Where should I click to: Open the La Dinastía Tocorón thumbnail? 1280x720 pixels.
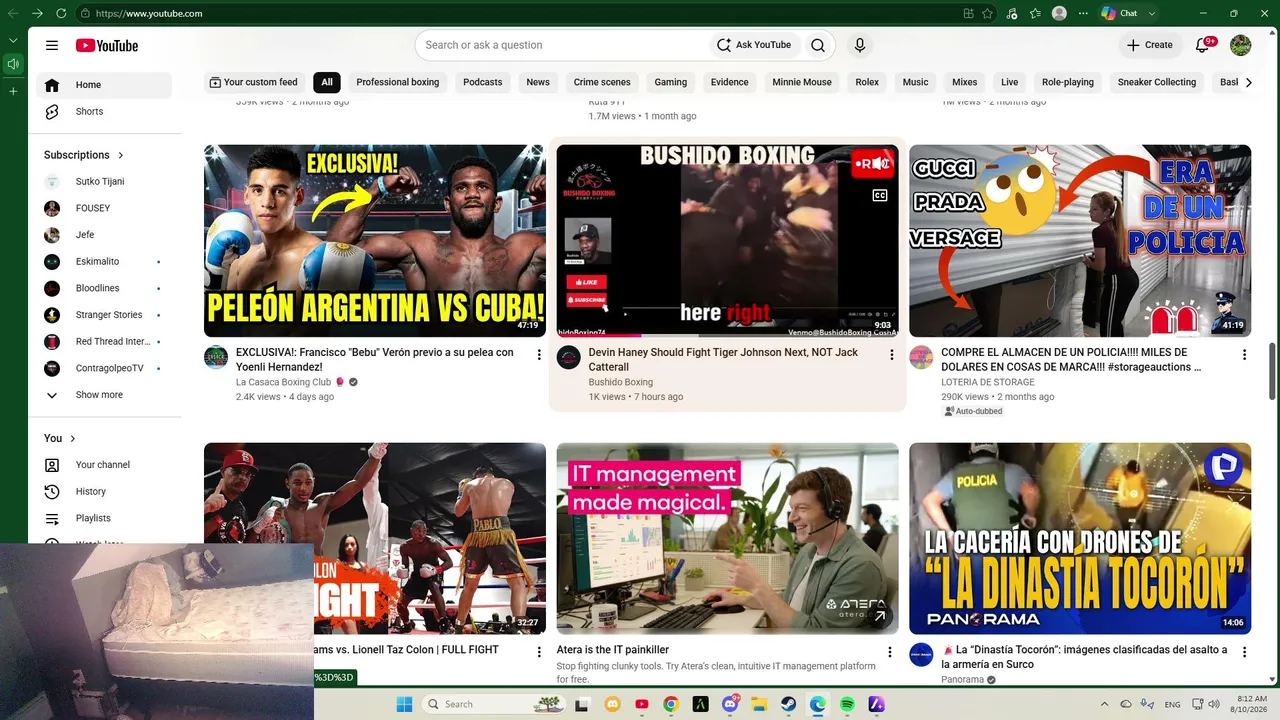(x=1080, y=539)
